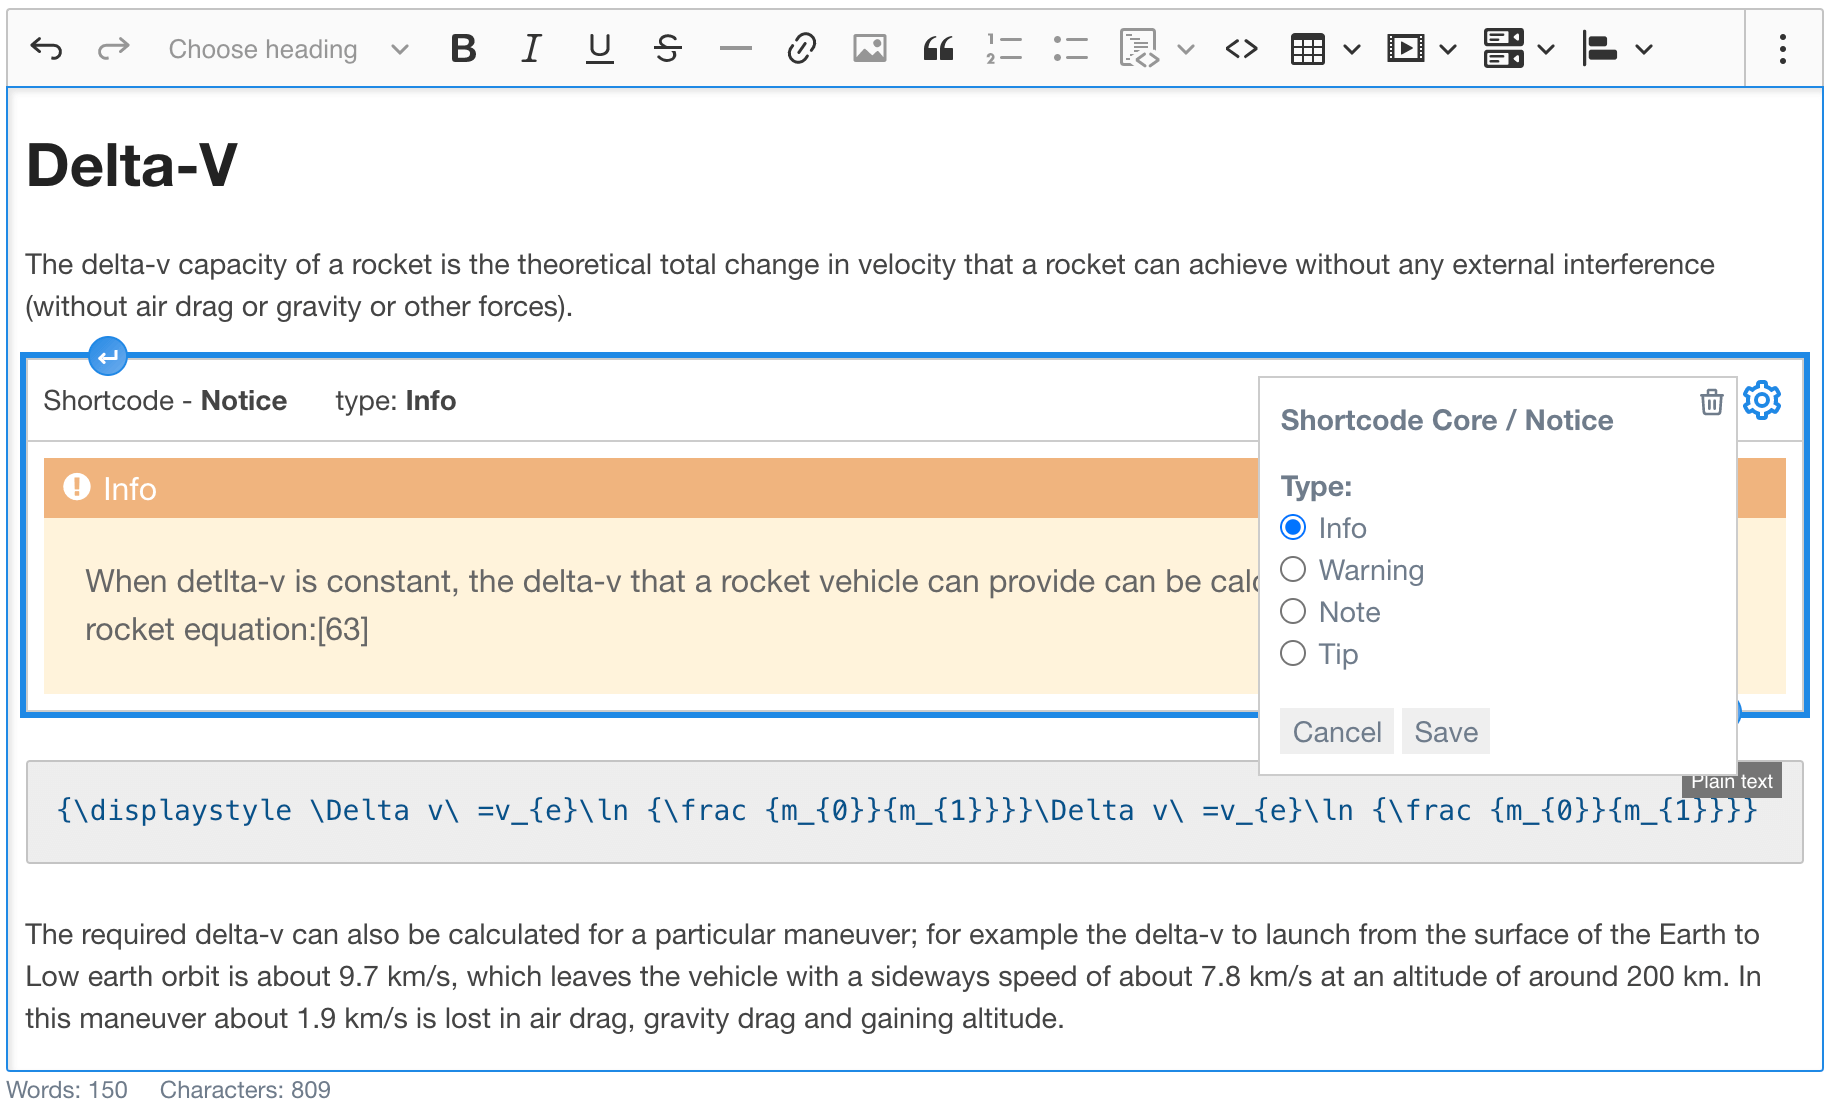1827x1116 pixels.
Task: Create a numbered list
Action: [x=1004, y=48]
